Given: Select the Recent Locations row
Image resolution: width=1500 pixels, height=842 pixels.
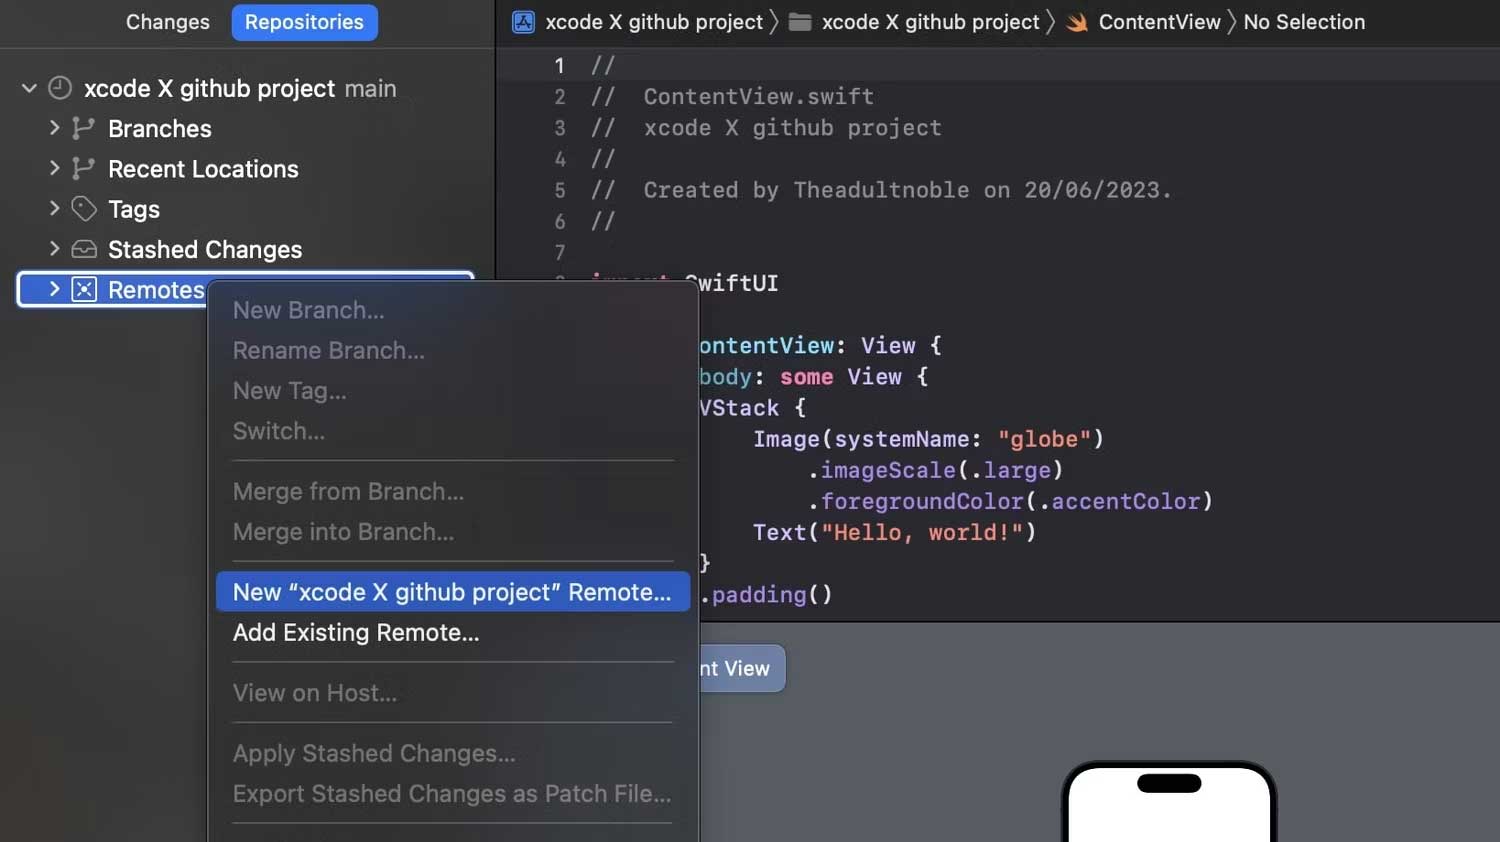Looking at the screenshot, I should (x=245, y=168).
